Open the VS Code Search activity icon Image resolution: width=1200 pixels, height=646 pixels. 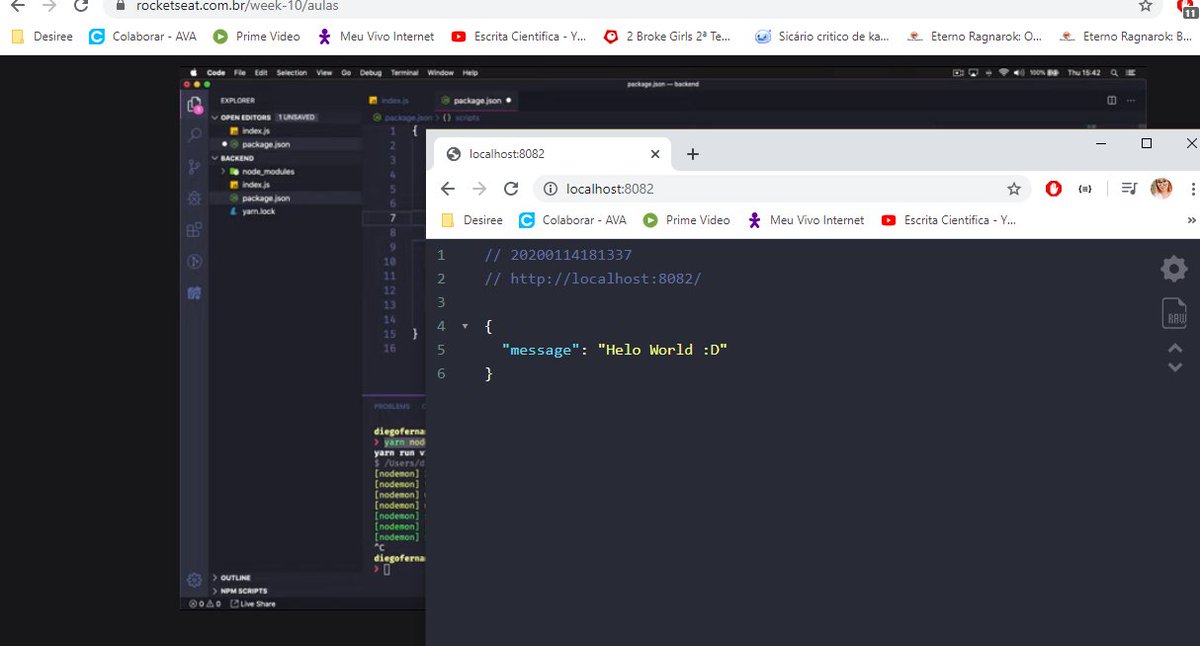[x=195, y=135]
